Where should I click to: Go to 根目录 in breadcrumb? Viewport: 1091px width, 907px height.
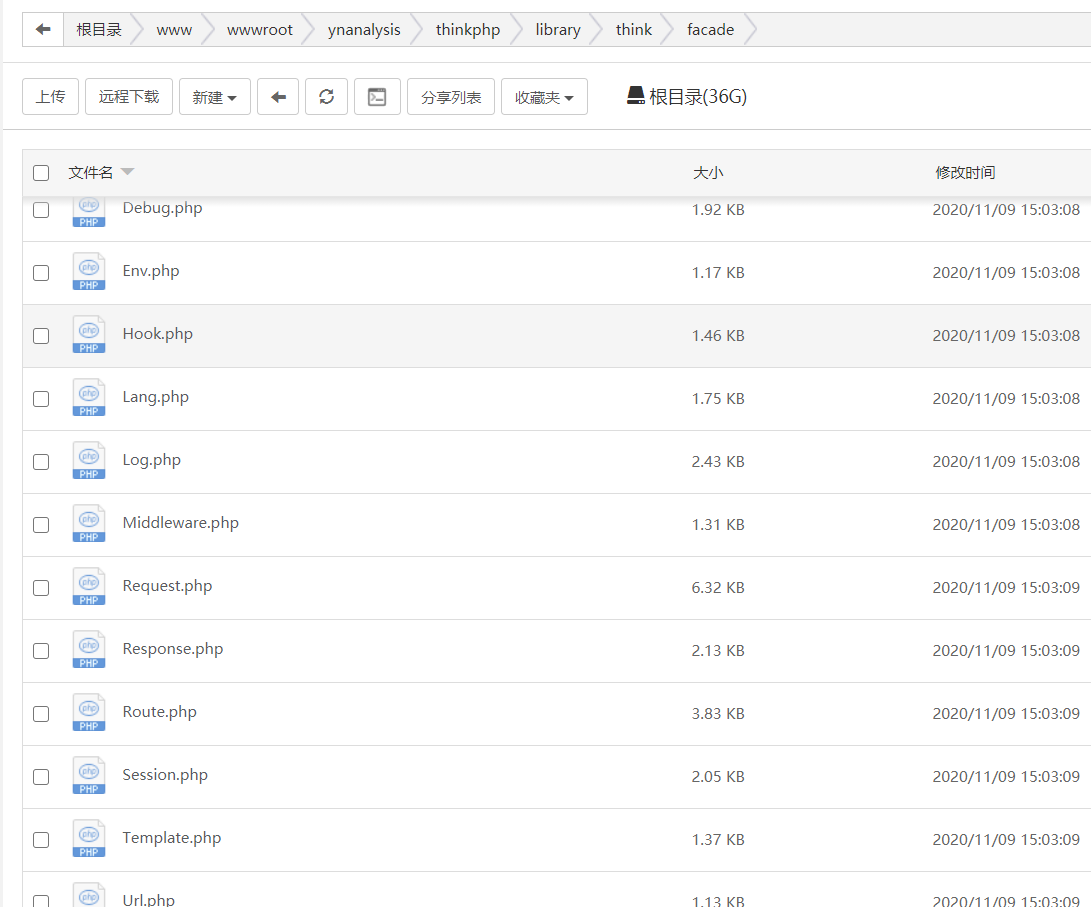point(99,29)
